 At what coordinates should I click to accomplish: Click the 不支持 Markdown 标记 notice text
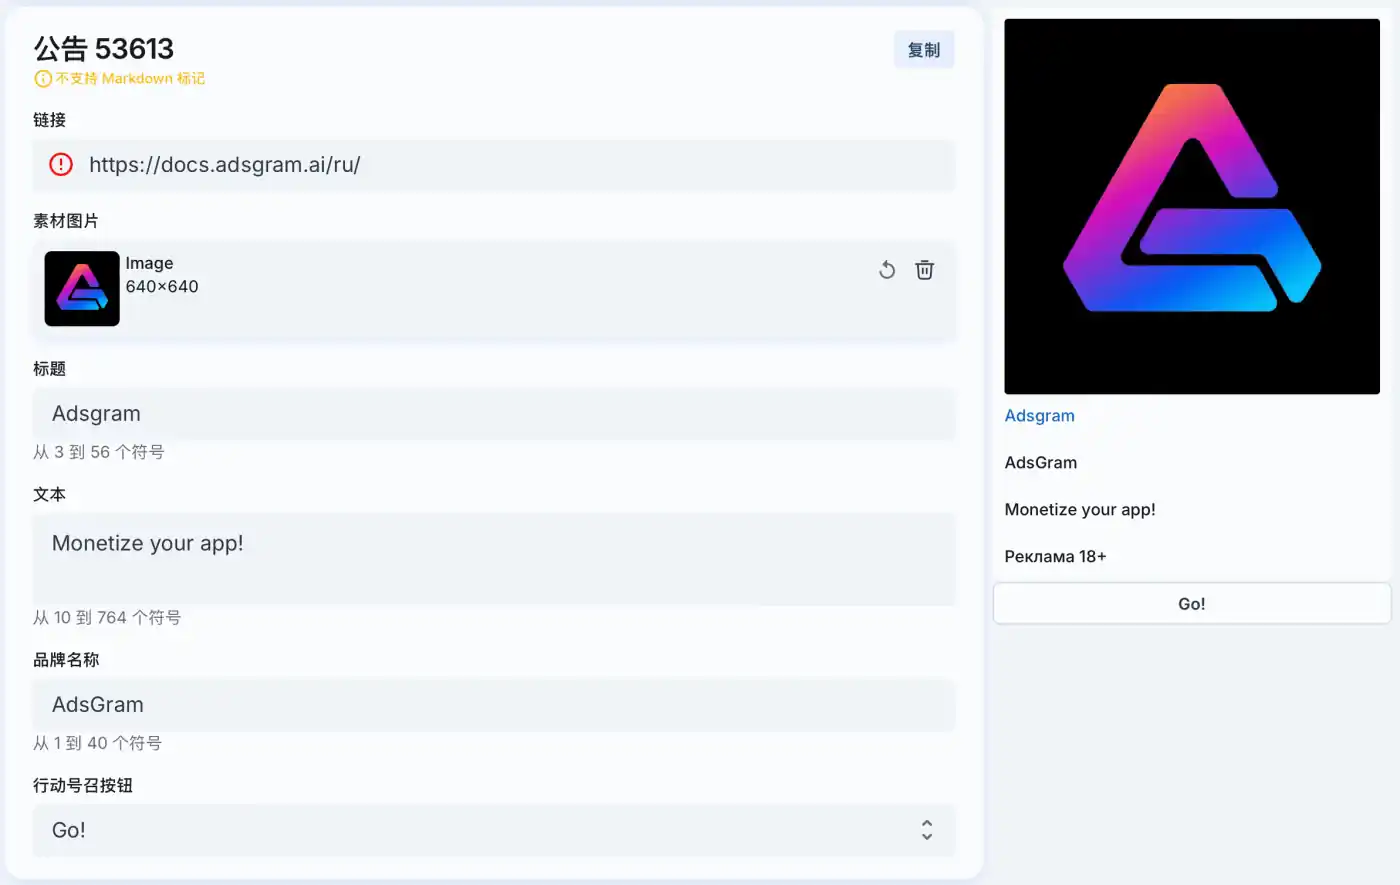click(x=130, y=78)
